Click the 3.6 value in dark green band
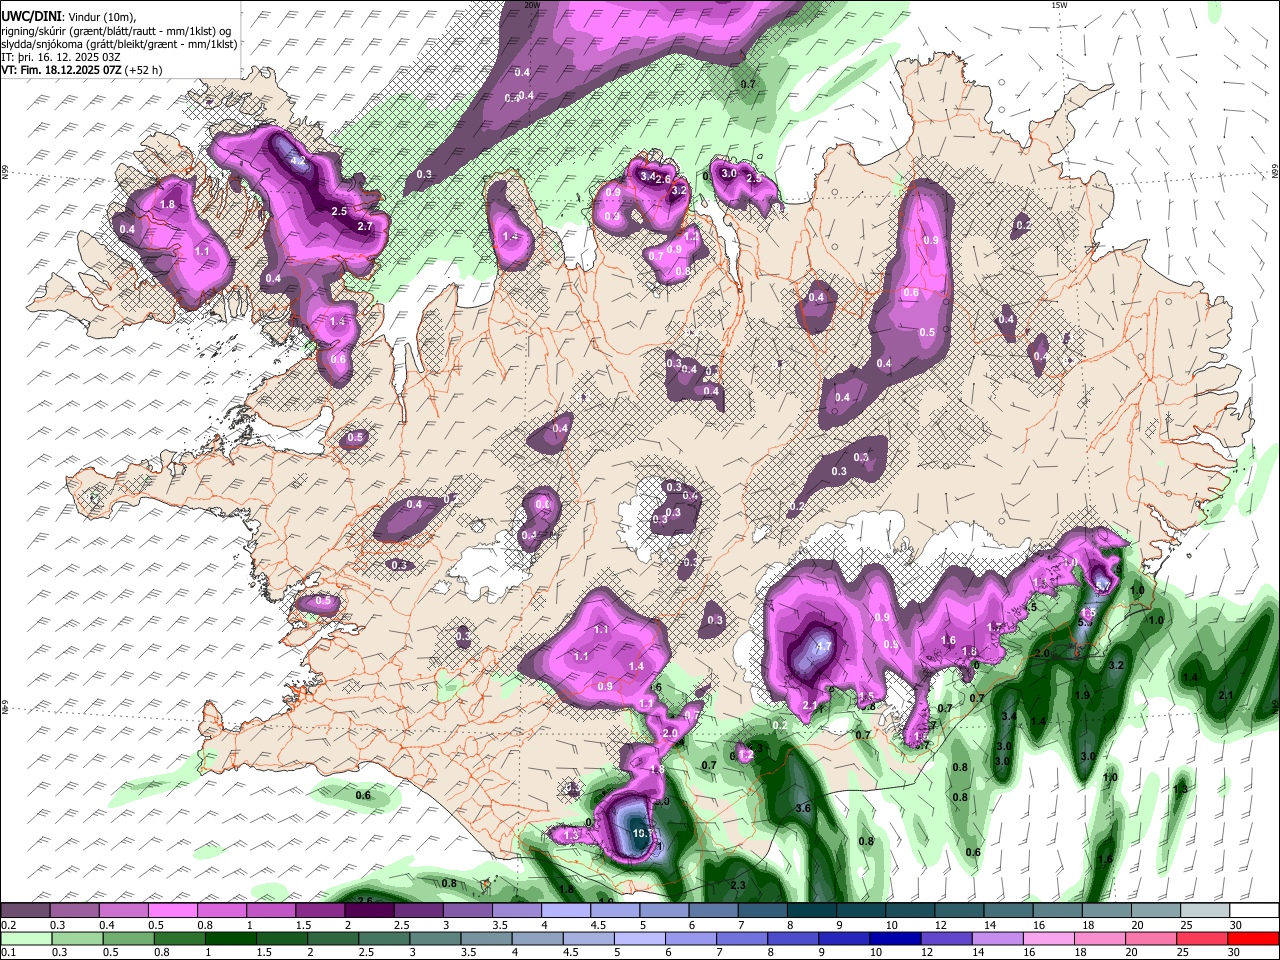This screenshot has width=1280, height=960. coord(802,807)
